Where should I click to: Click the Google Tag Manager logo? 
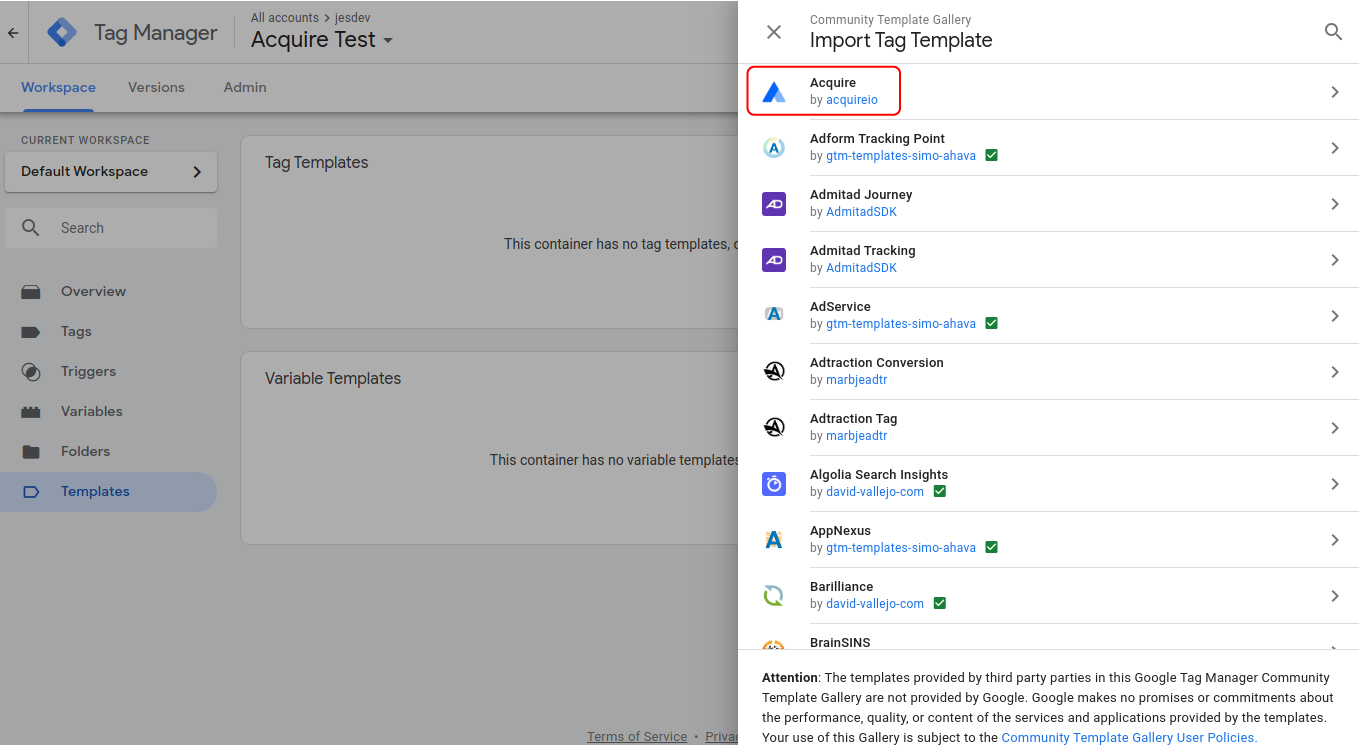point(62,33)
